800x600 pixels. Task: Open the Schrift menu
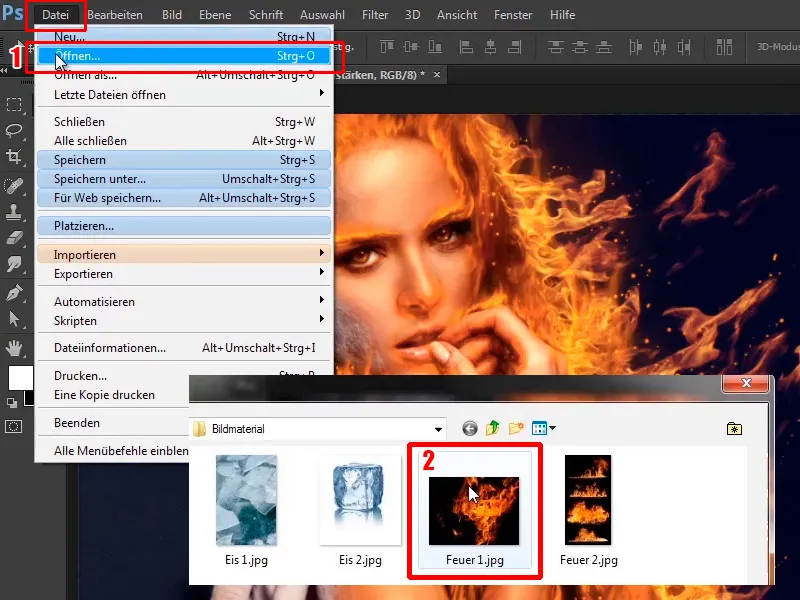(x=266, y=15)
